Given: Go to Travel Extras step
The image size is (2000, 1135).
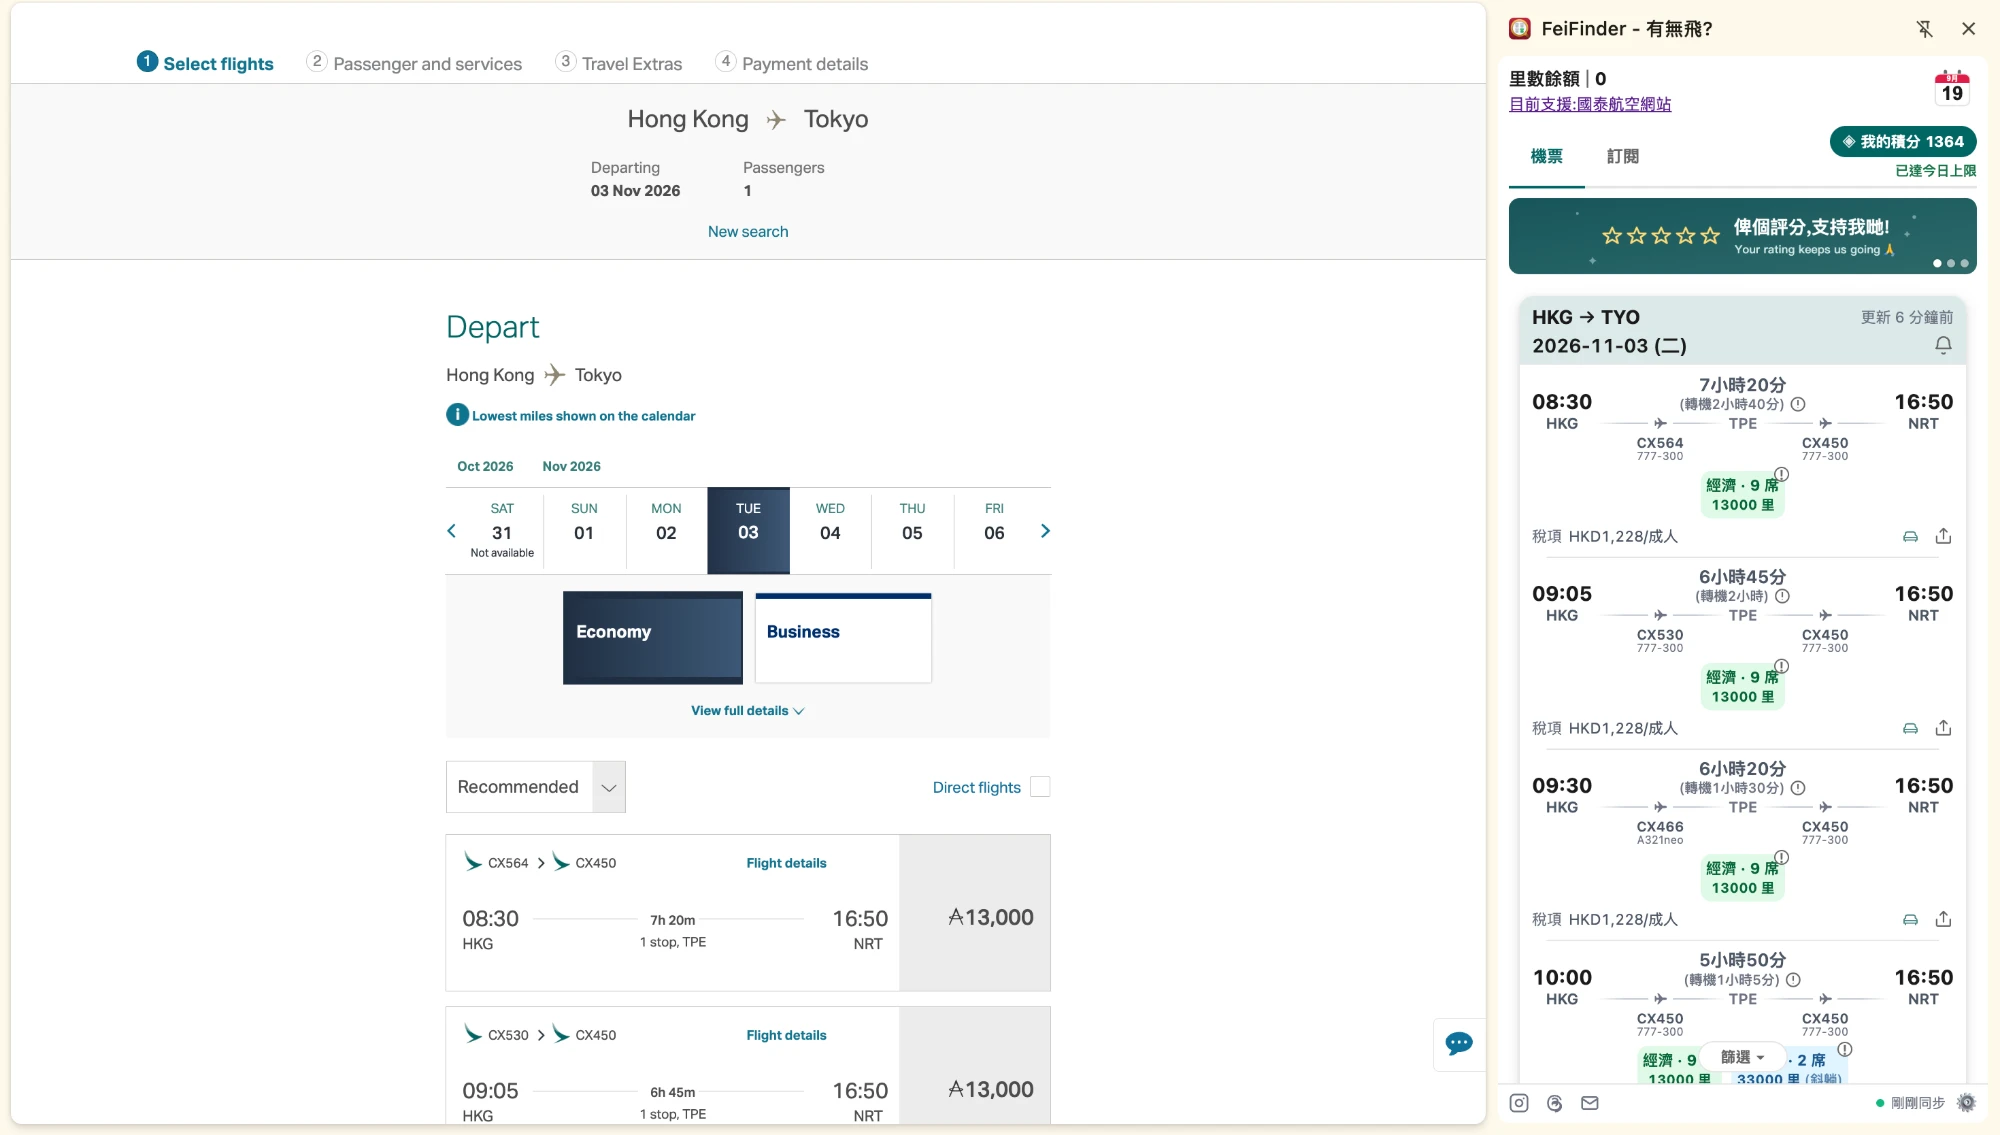Looking at the screenshot, I should [x=619, y=63].
